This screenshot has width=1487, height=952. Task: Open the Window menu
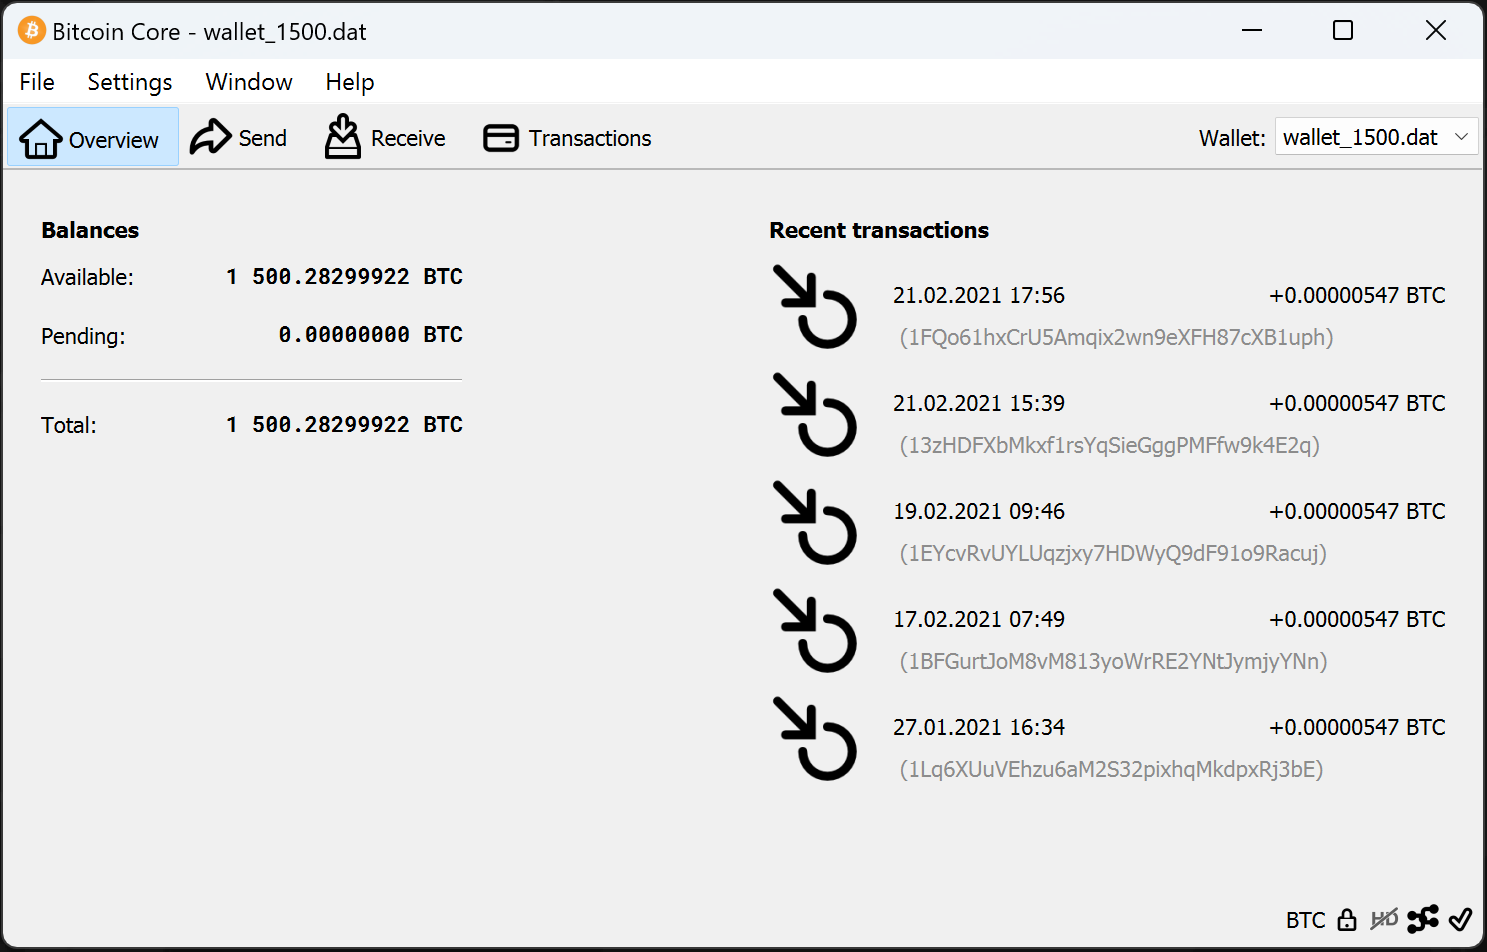(x=249, y=82)
